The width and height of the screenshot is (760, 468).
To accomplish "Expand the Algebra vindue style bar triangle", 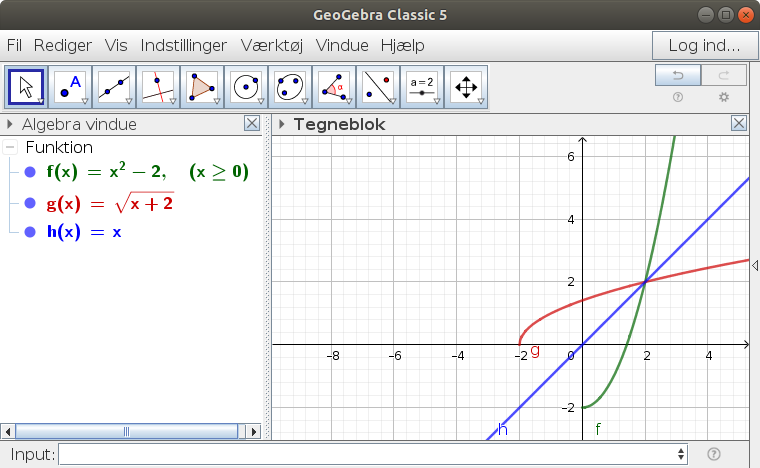I will click(x=9, y=124).
